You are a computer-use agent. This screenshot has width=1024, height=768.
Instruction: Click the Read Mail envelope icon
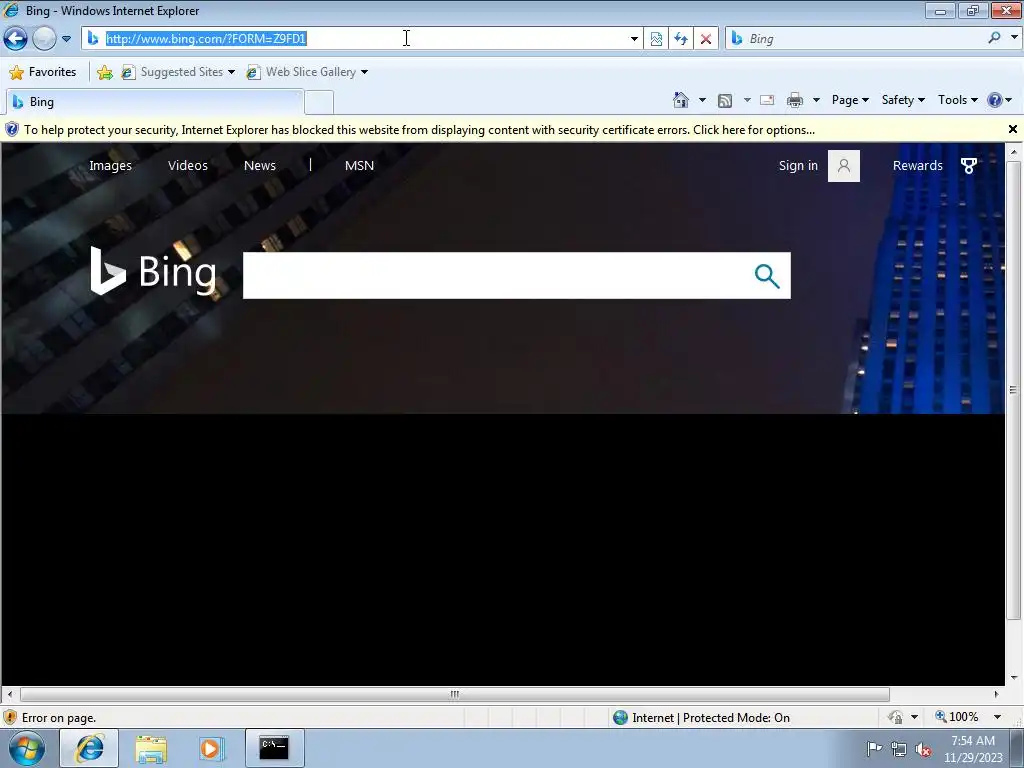click(x=767, y=100)
